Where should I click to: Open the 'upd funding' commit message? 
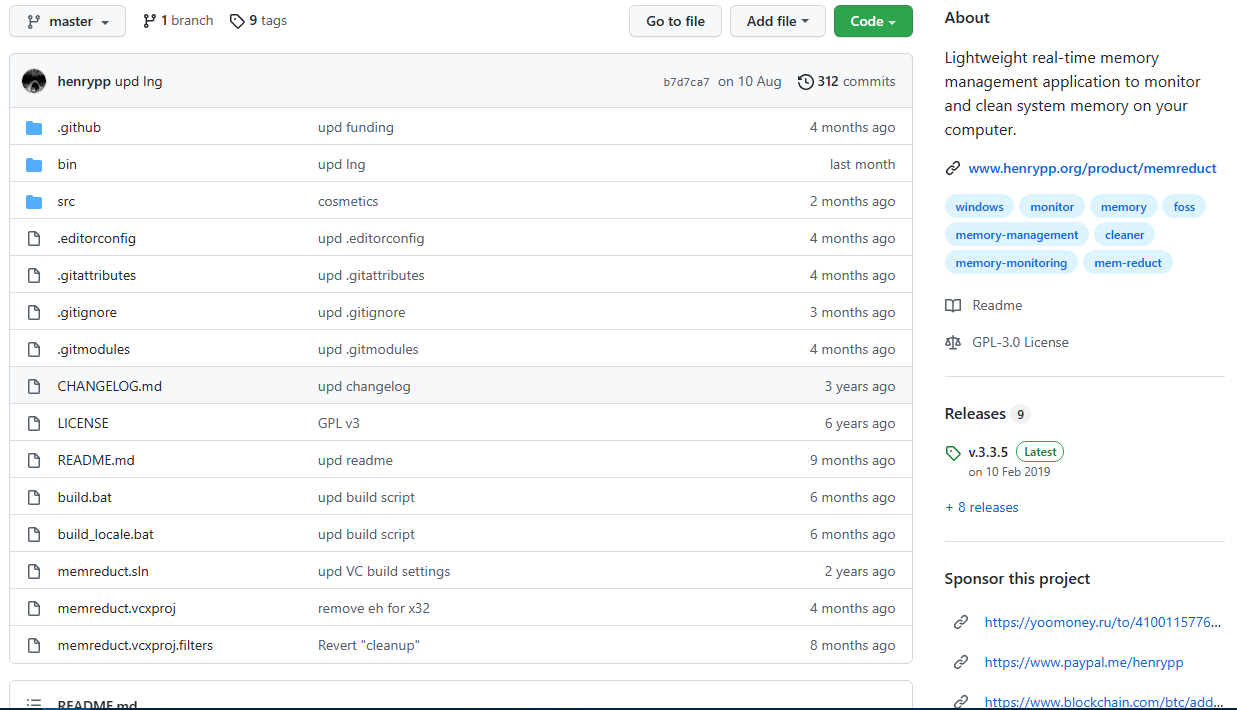[x=356, y=127]
